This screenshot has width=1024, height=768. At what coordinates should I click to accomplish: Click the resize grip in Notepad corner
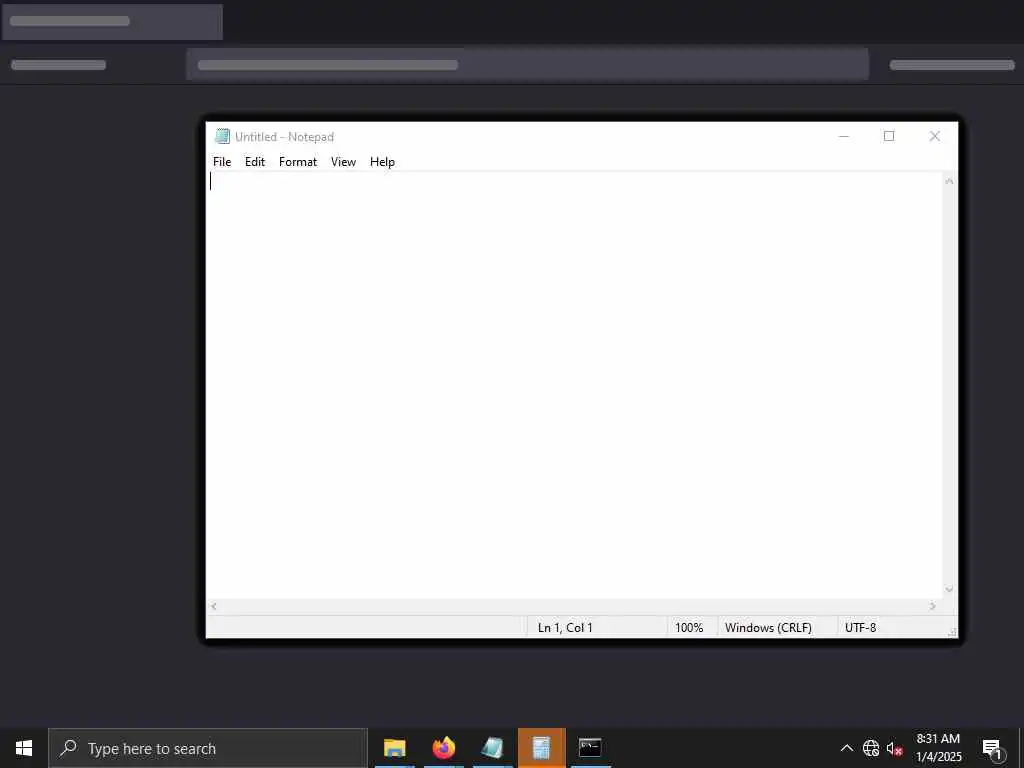(x=952, y=632)
